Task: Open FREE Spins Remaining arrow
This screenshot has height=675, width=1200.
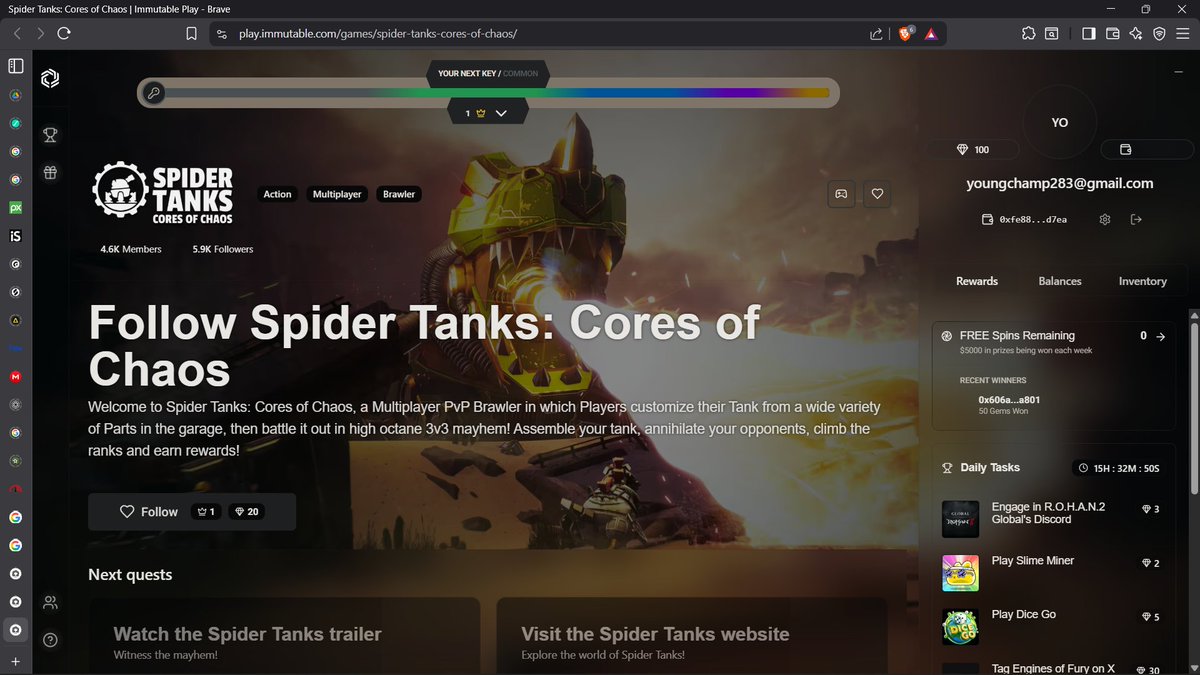Action: 1161,337
